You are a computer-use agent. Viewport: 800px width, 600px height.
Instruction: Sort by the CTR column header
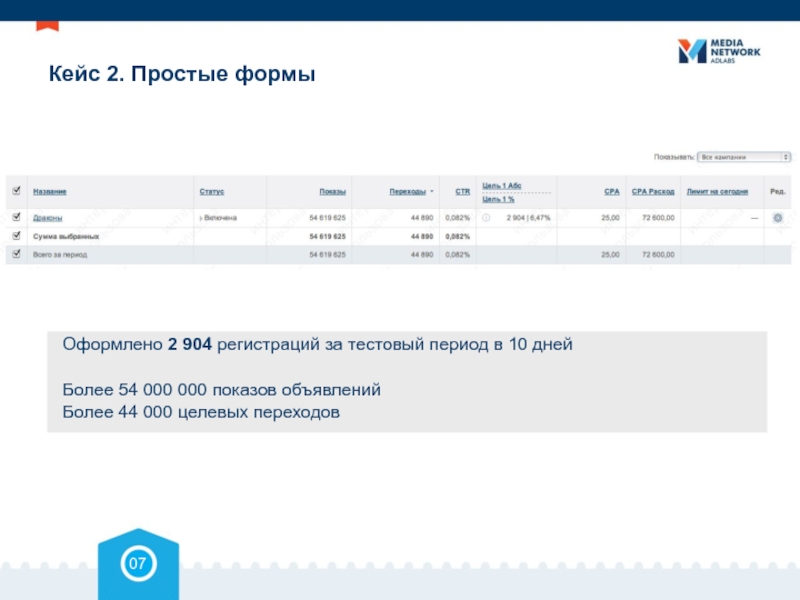tap(463, 191)
